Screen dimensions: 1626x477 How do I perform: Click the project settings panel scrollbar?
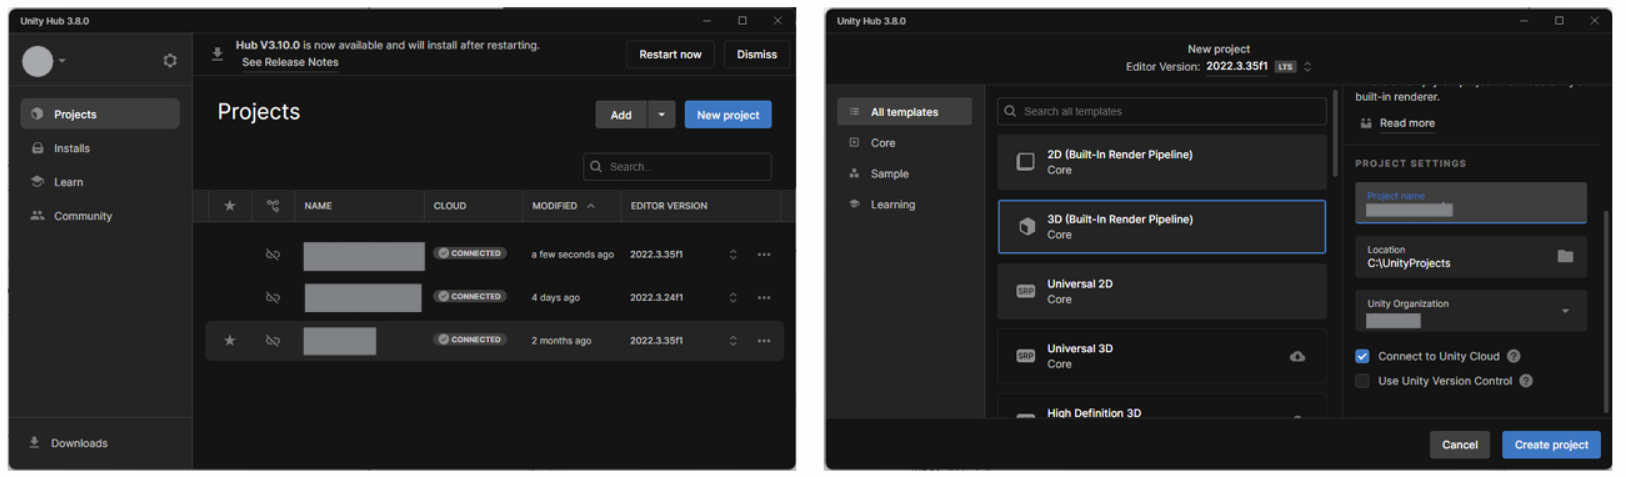coord(1607,310)
